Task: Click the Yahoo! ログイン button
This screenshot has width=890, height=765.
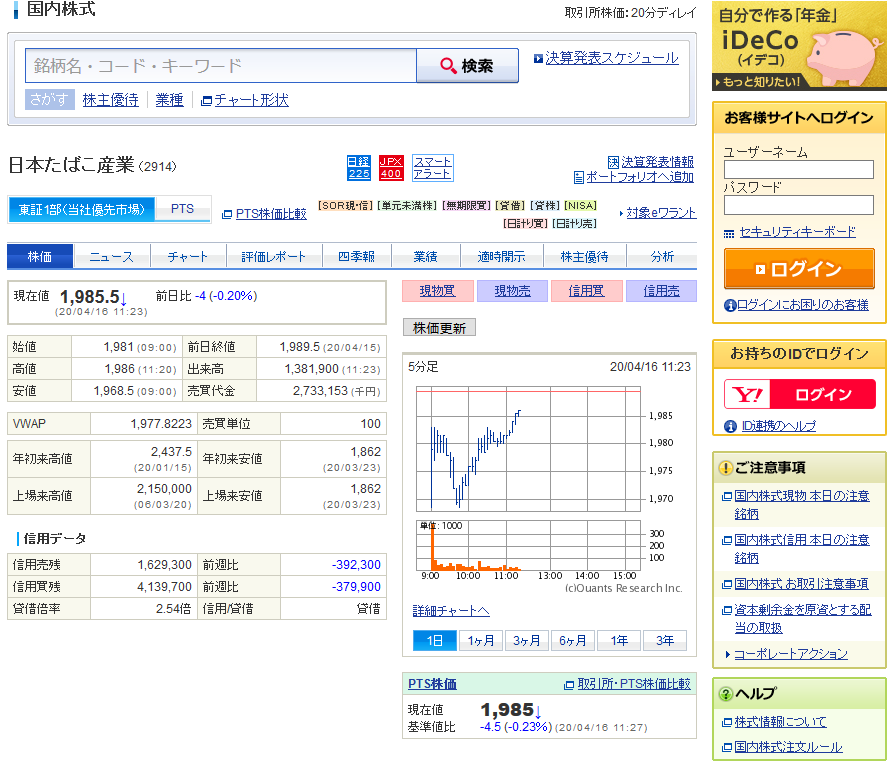Action: (x=800, y=394)
